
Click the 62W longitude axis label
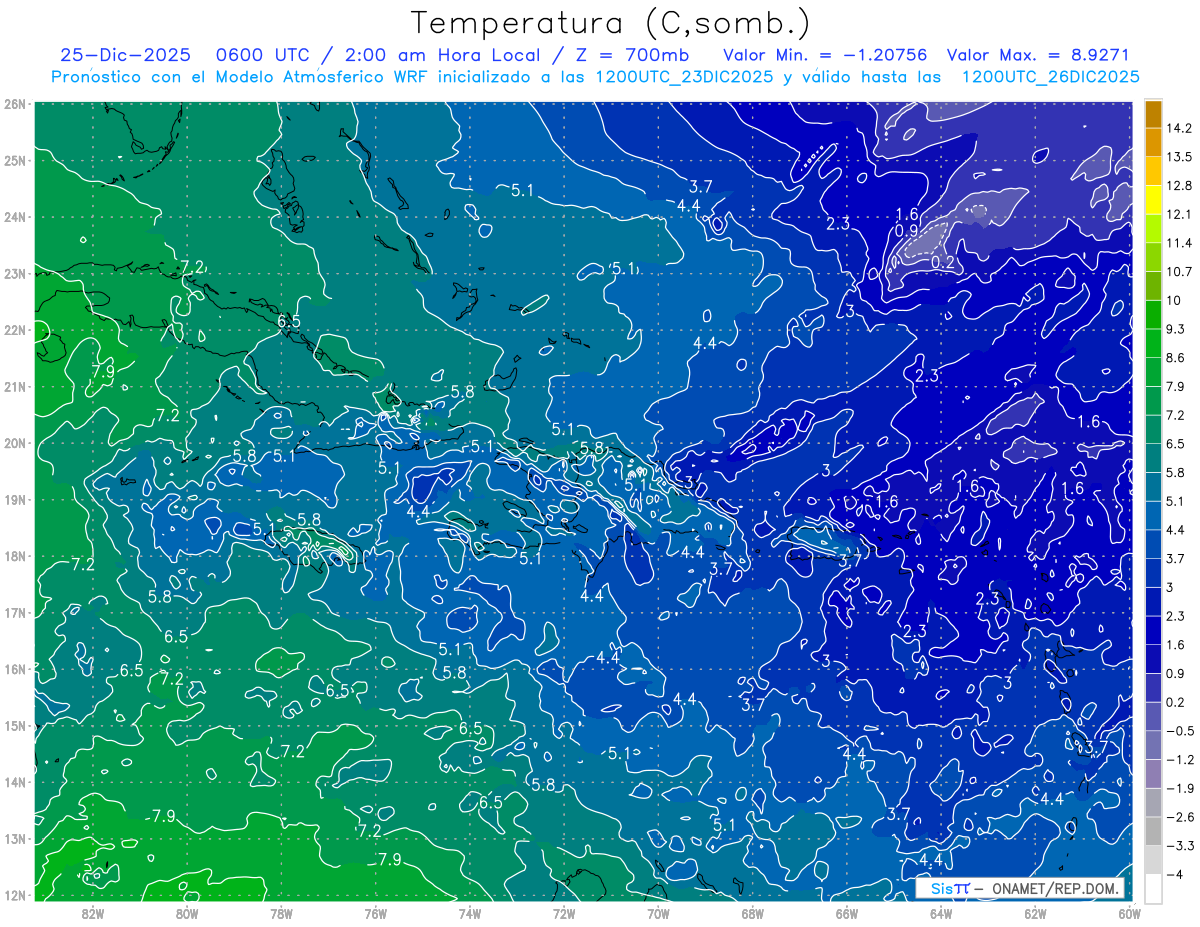click(x=1035, y=912)
